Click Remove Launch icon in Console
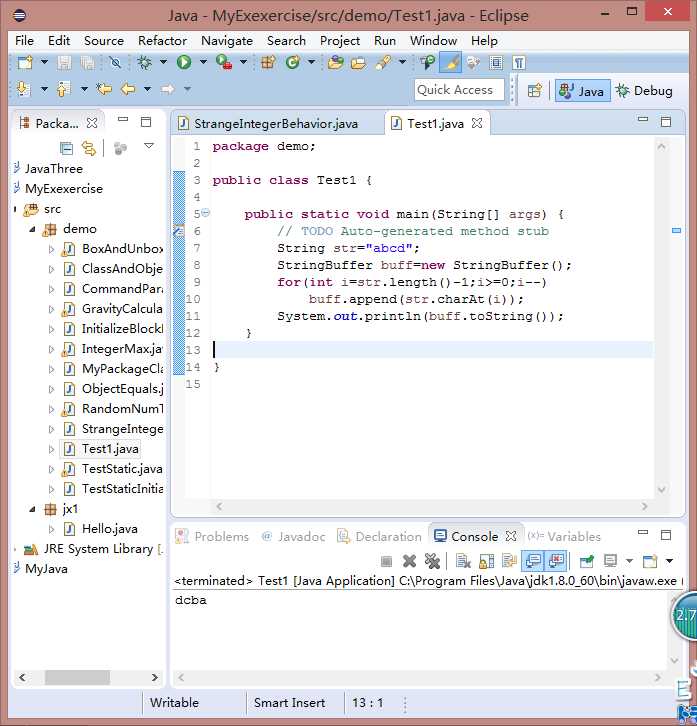 click(409, 561)
